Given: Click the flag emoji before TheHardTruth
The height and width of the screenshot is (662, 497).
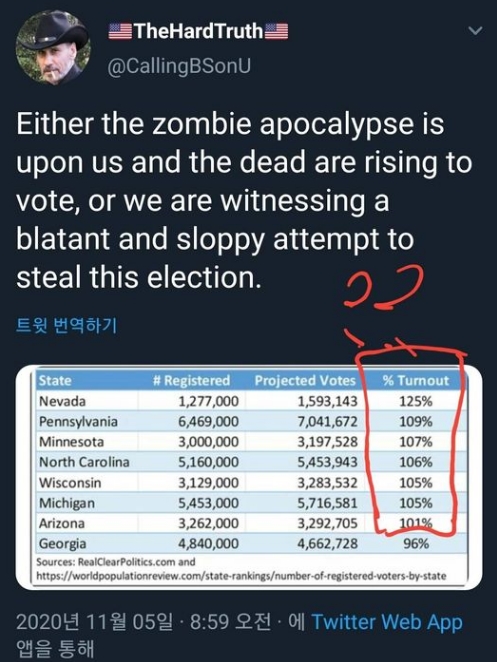Looking at the screenshot, I should [120, 31].
